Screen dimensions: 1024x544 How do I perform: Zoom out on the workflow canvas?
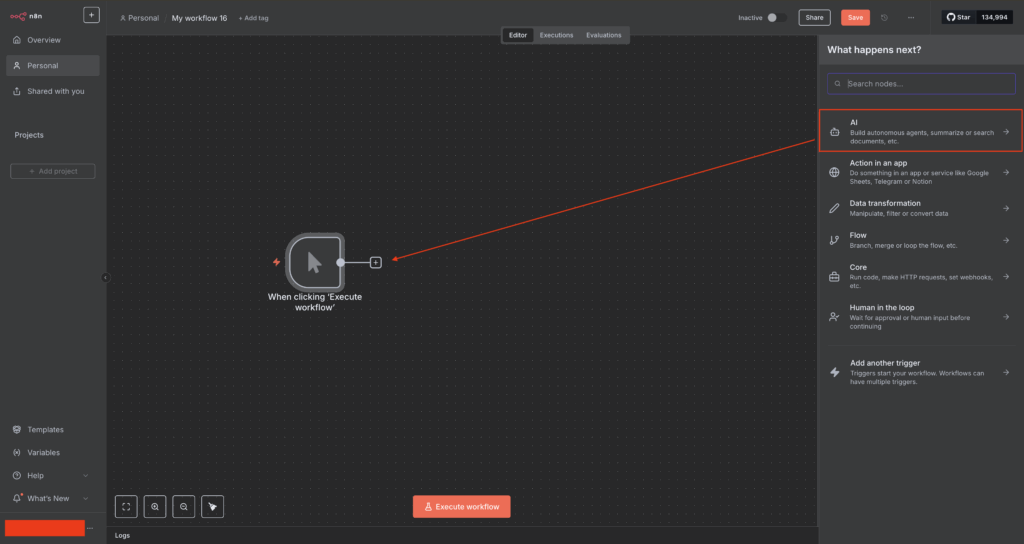coord(184,507)
